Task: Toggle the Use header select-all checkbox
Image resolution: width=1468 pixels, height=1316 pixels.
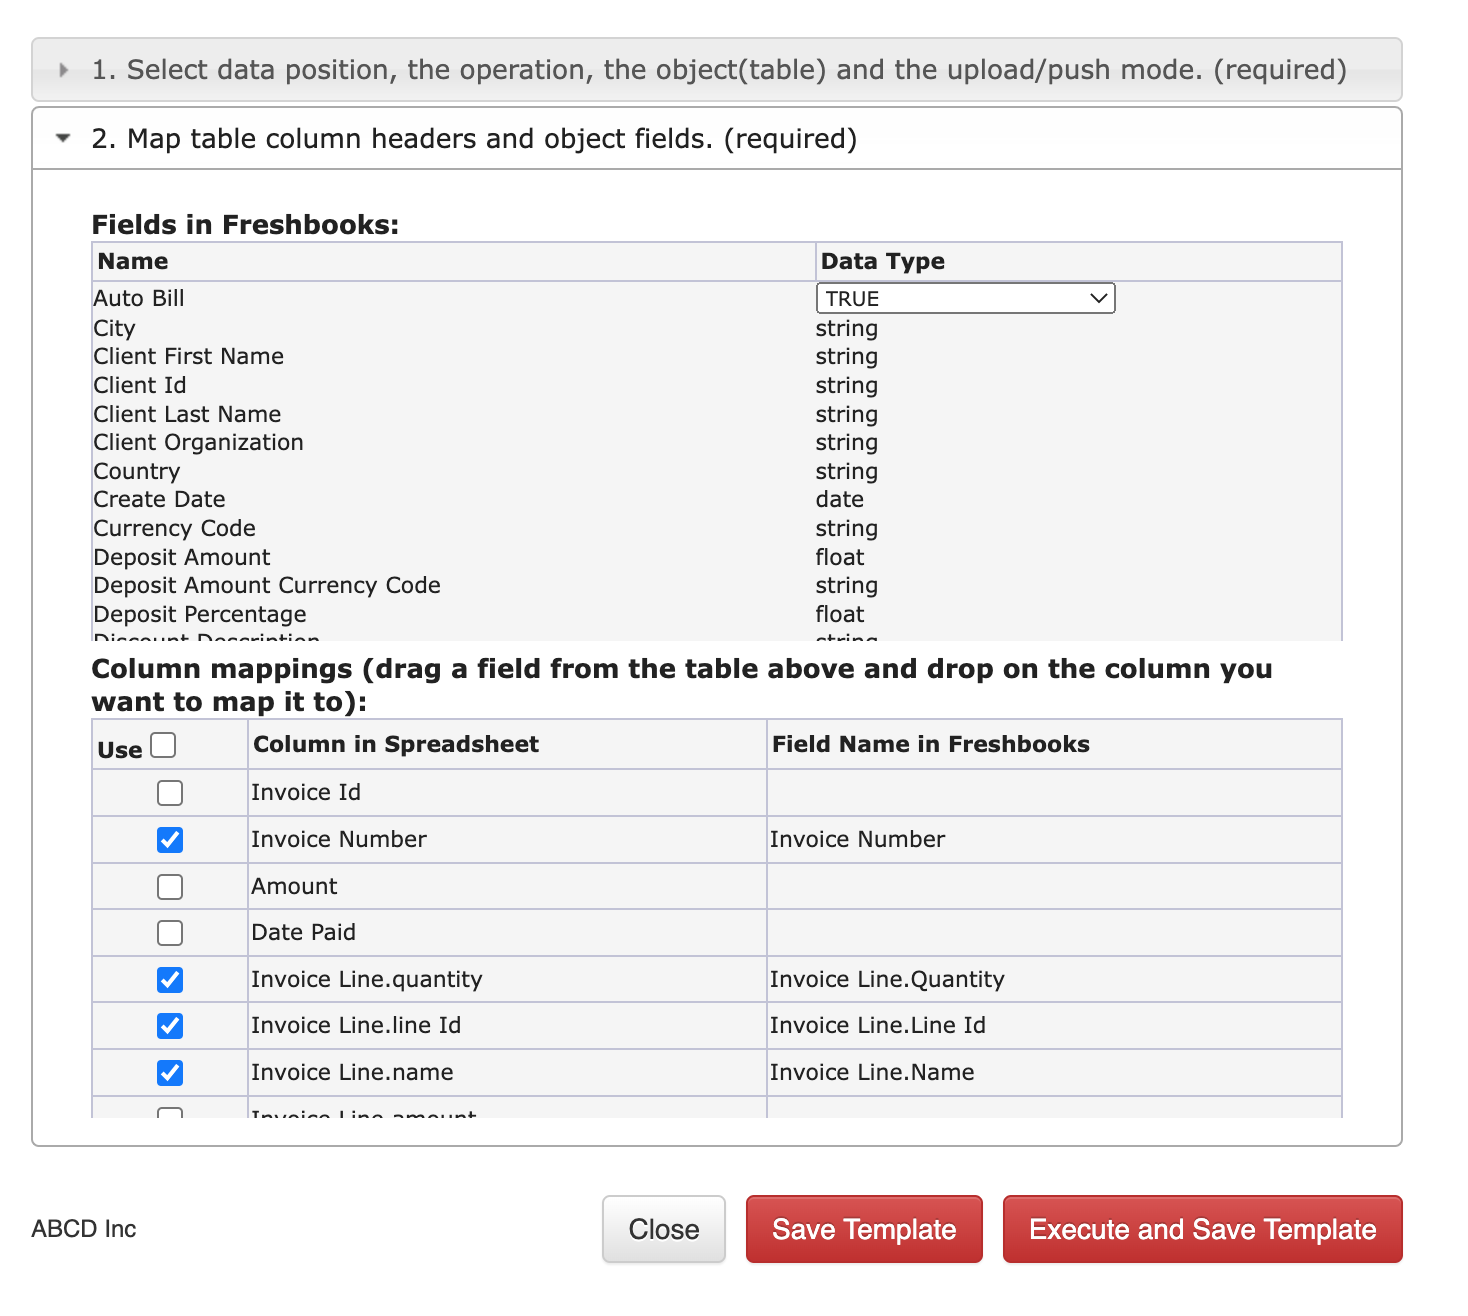Action: tap(163, 746)
